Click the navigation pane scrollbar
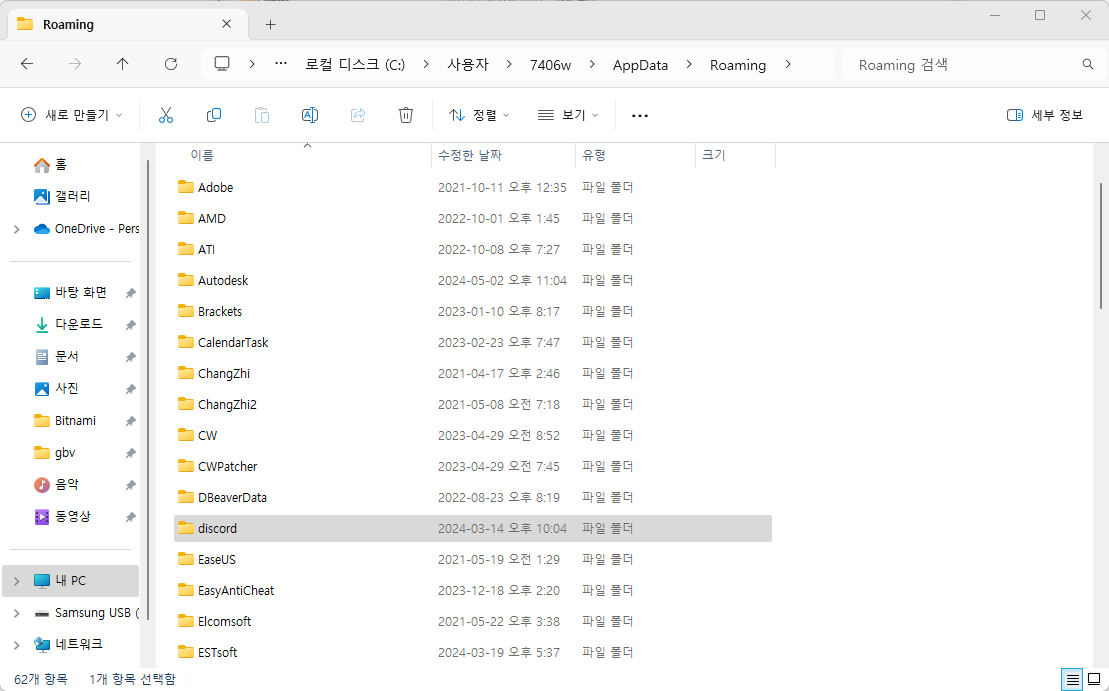 coord(148,389)
